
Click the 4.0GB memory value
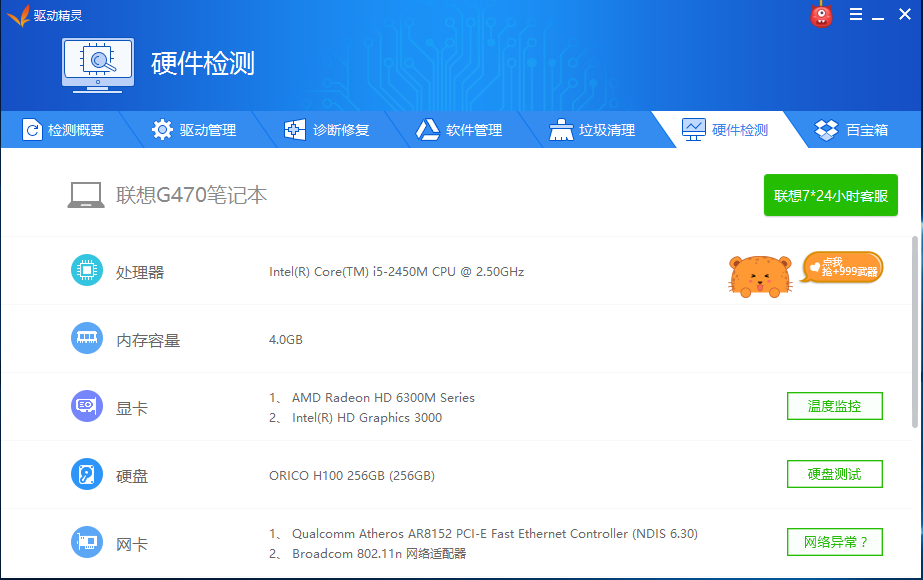(x=285, y=340)
